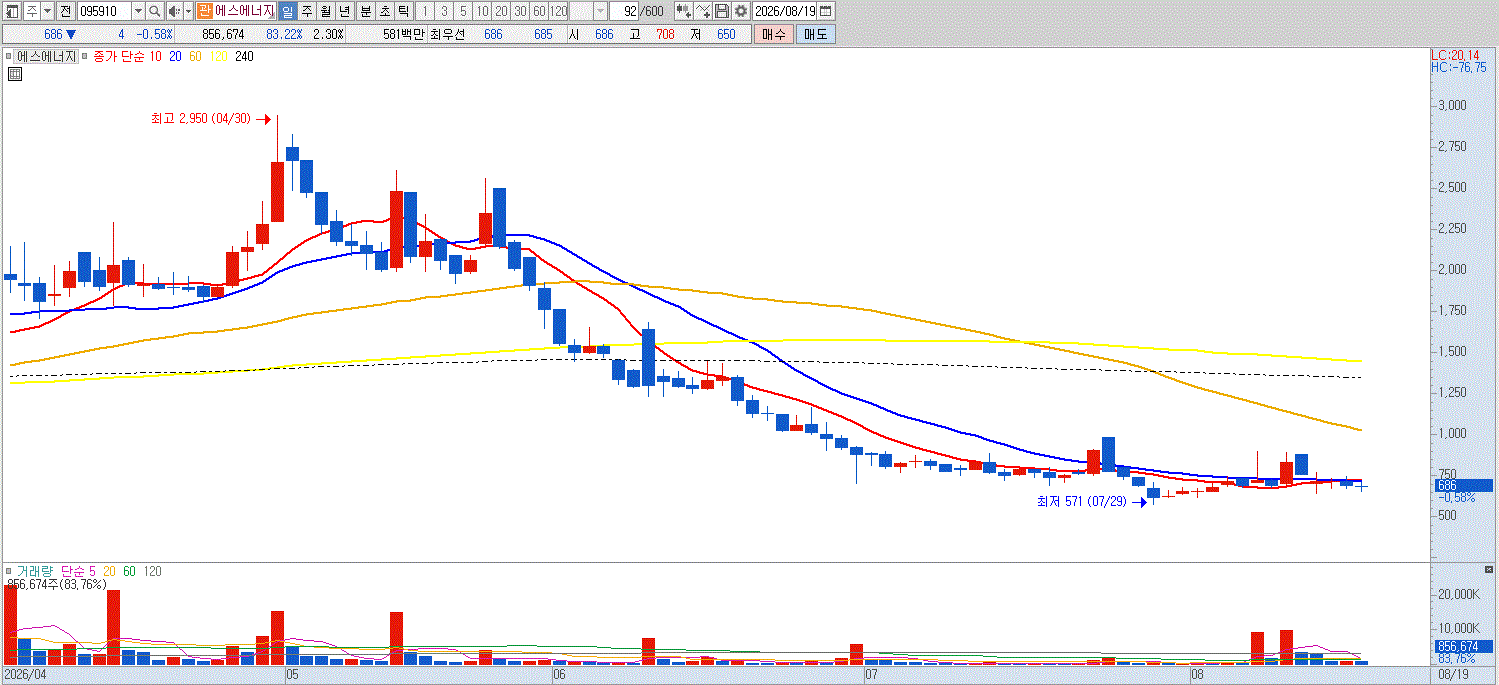
Task: Click the magnifier stock search icon
Action: pyautogui.click(x=155, y=11)
